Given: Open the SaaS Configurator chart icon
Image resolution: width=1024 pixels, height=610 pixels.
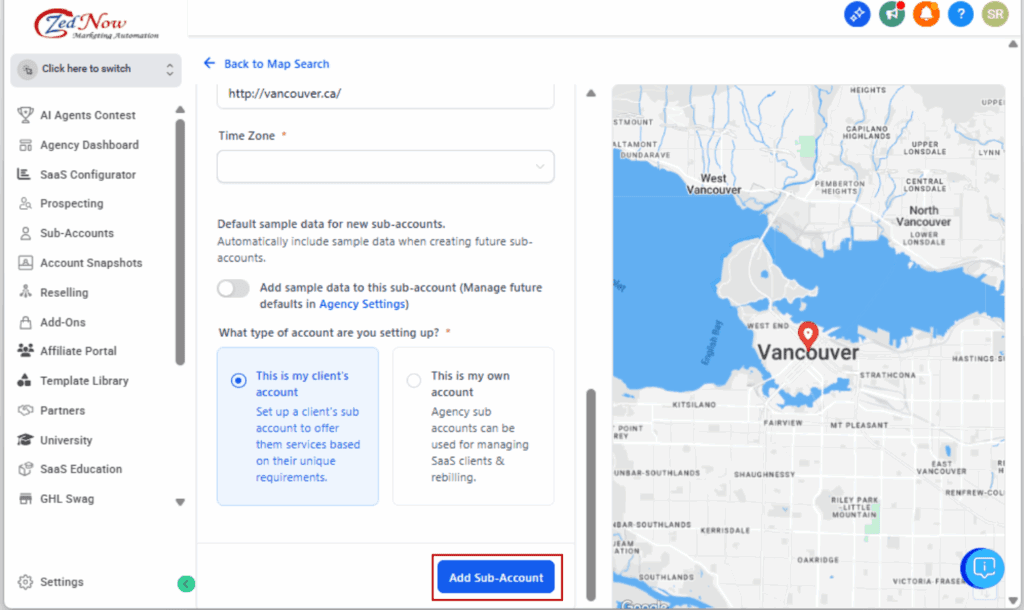Looking at the screenshot, I should tap(24, 174).
